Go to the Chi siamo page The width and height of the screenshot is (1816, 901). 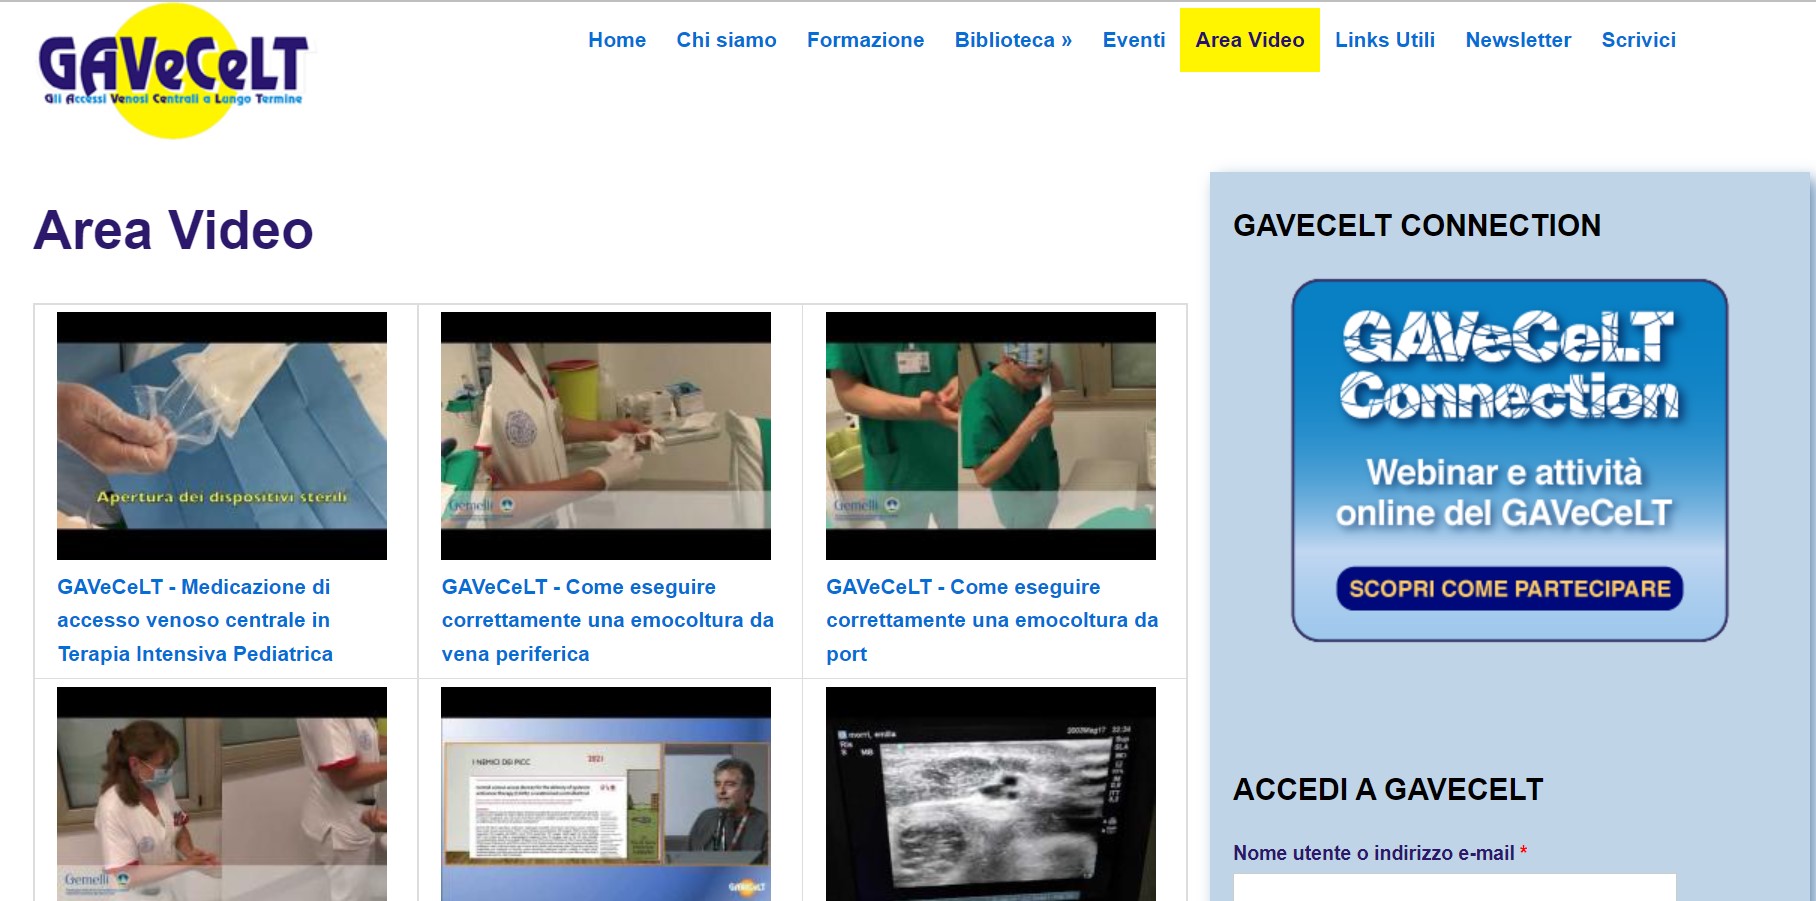pyautogui.click(x=726, y=40)
